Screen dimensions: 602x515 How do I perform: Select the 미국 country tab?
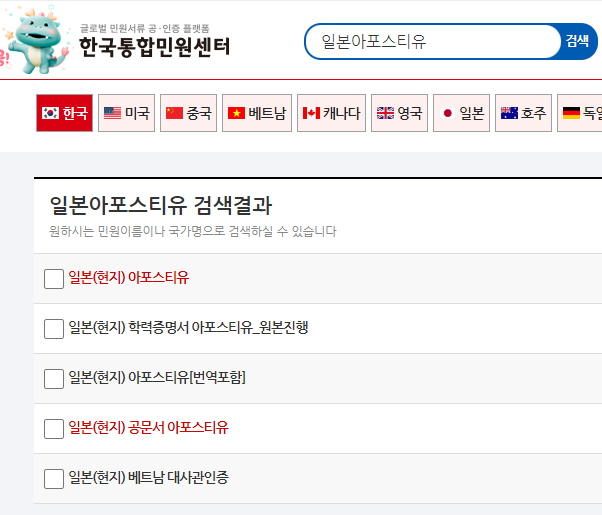[126, 113]
